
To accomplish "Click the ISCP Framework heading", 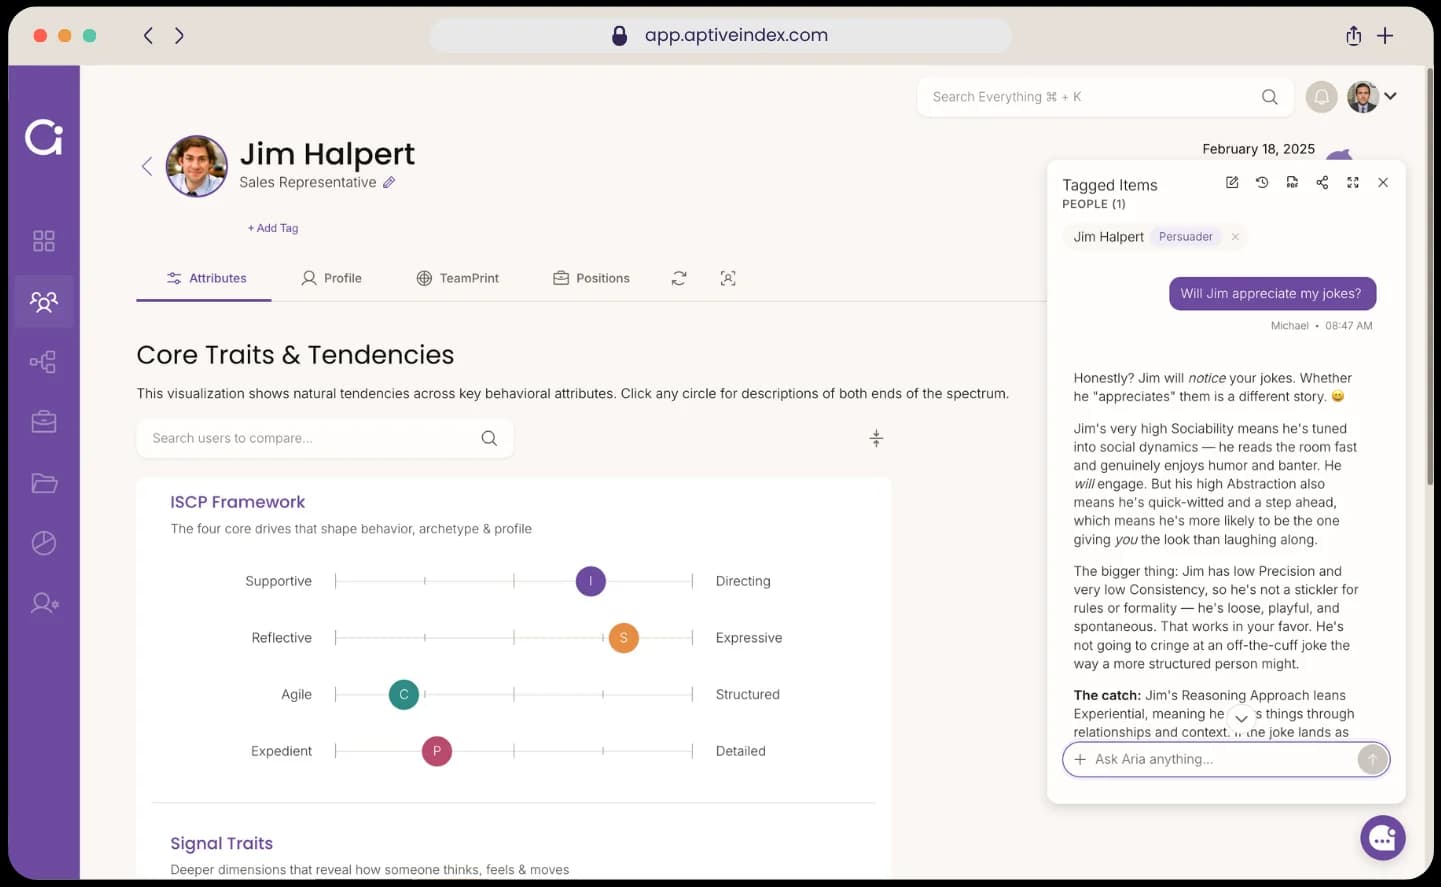I will coord(238,502).
